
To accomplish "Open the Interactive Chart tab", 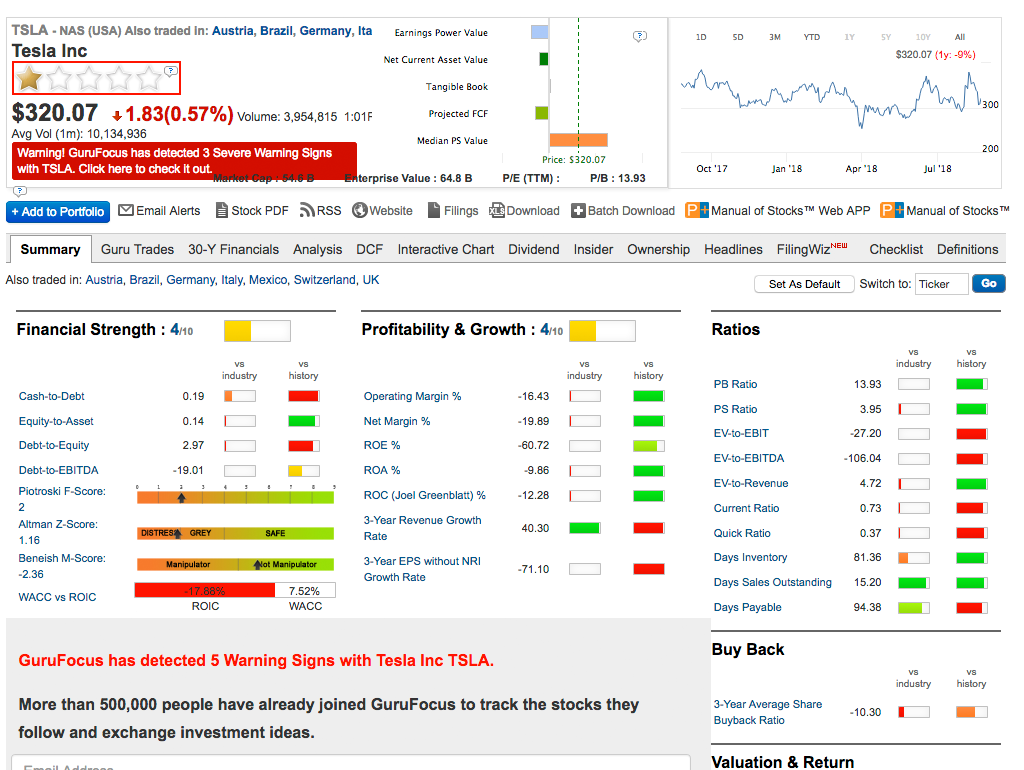I will [446, 249].
